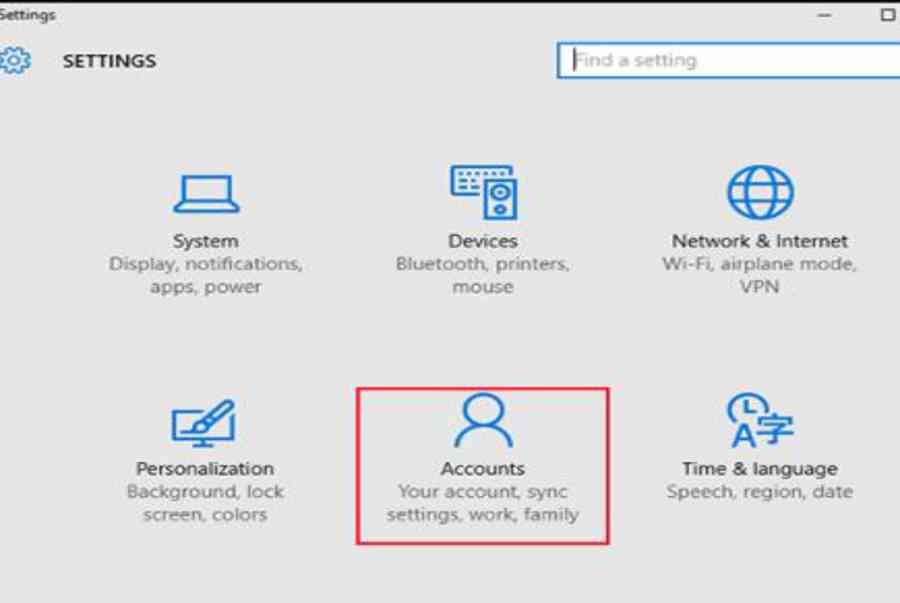Screen dimensions: 900x603
Task: Click 'Display, notifications, apps, power' description
Action: tap(205, 276)
